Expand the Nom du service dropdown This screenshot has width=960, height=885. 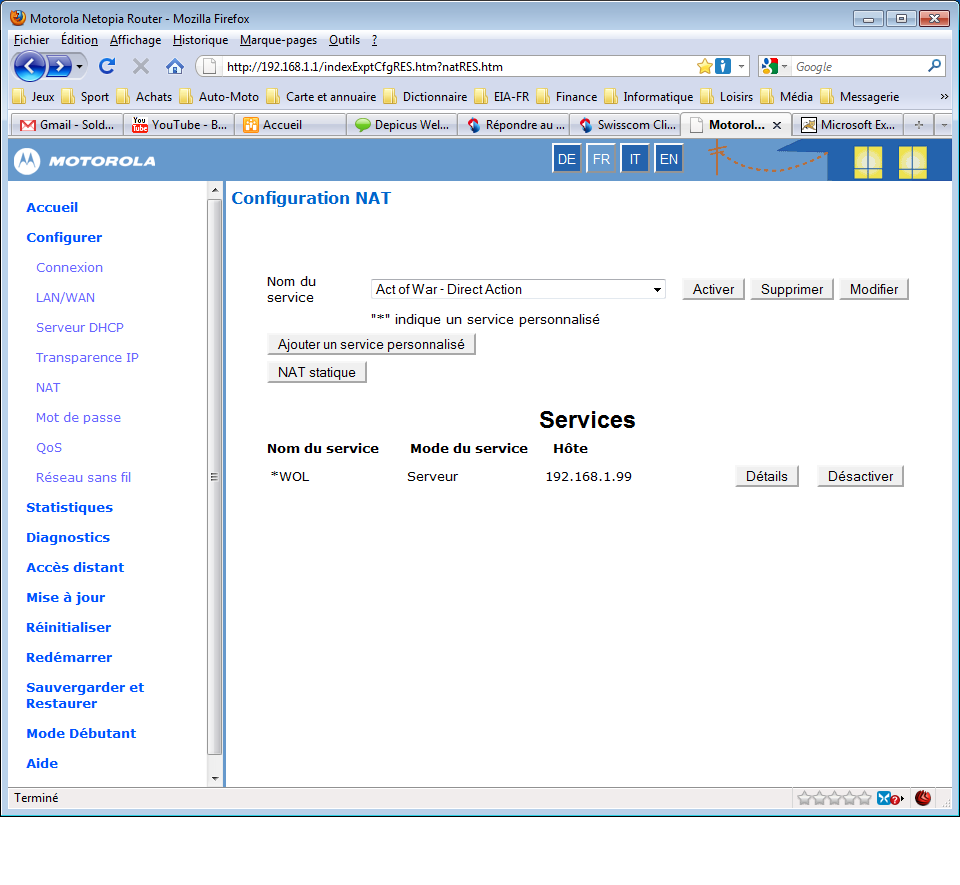657,290
